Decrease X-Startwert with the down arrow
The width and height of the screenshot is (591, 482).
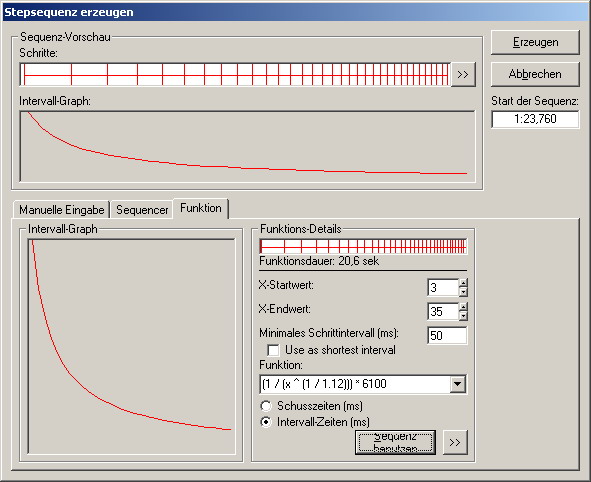pyautogui.click(x=463, y=292)
